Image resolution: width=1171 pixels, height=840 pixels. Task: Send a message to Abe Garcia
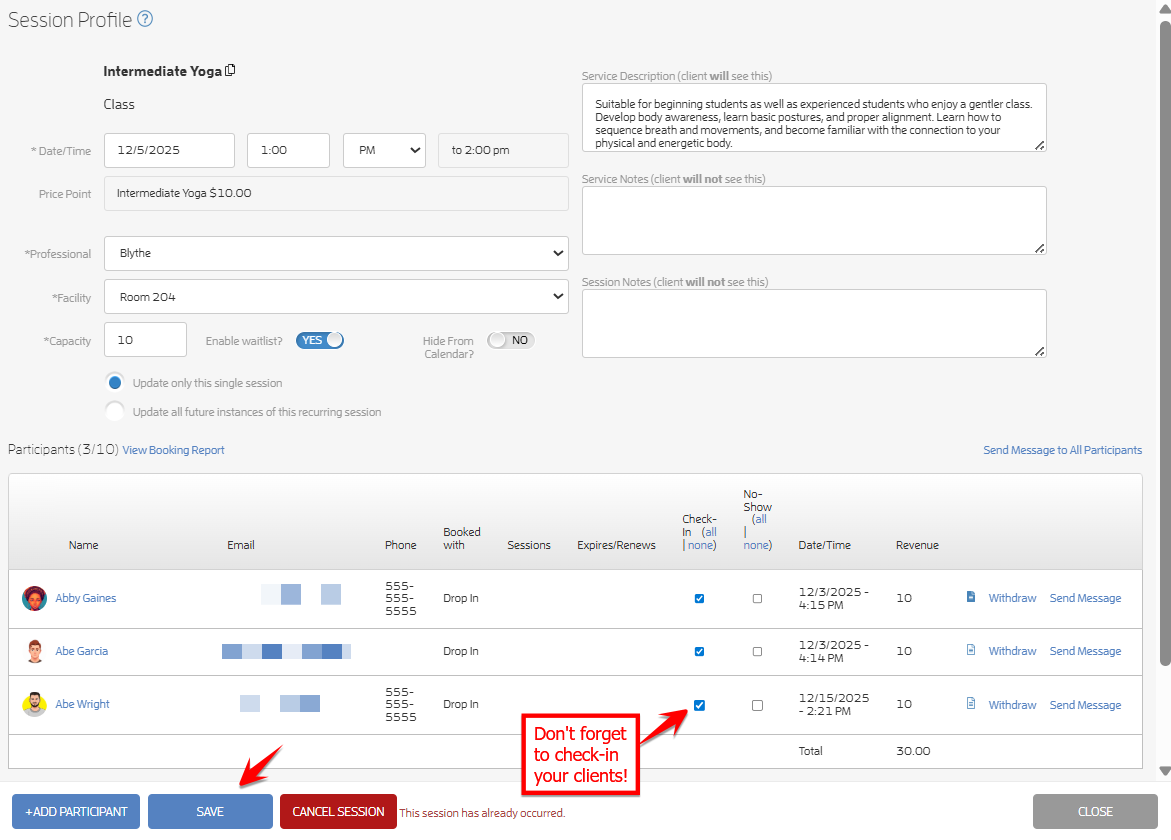[x=1085, y=651]
